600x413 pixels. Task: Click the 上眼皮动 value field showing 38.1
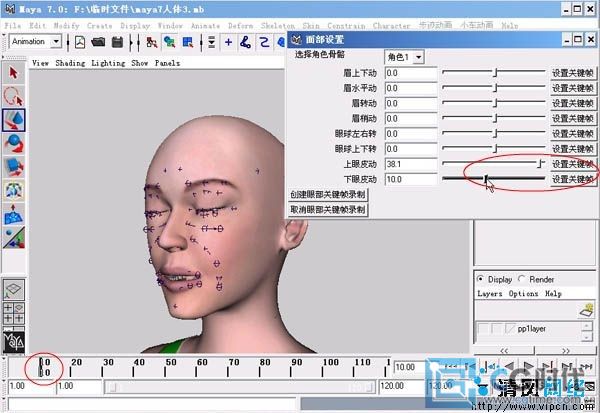click(x=411, y=164)
